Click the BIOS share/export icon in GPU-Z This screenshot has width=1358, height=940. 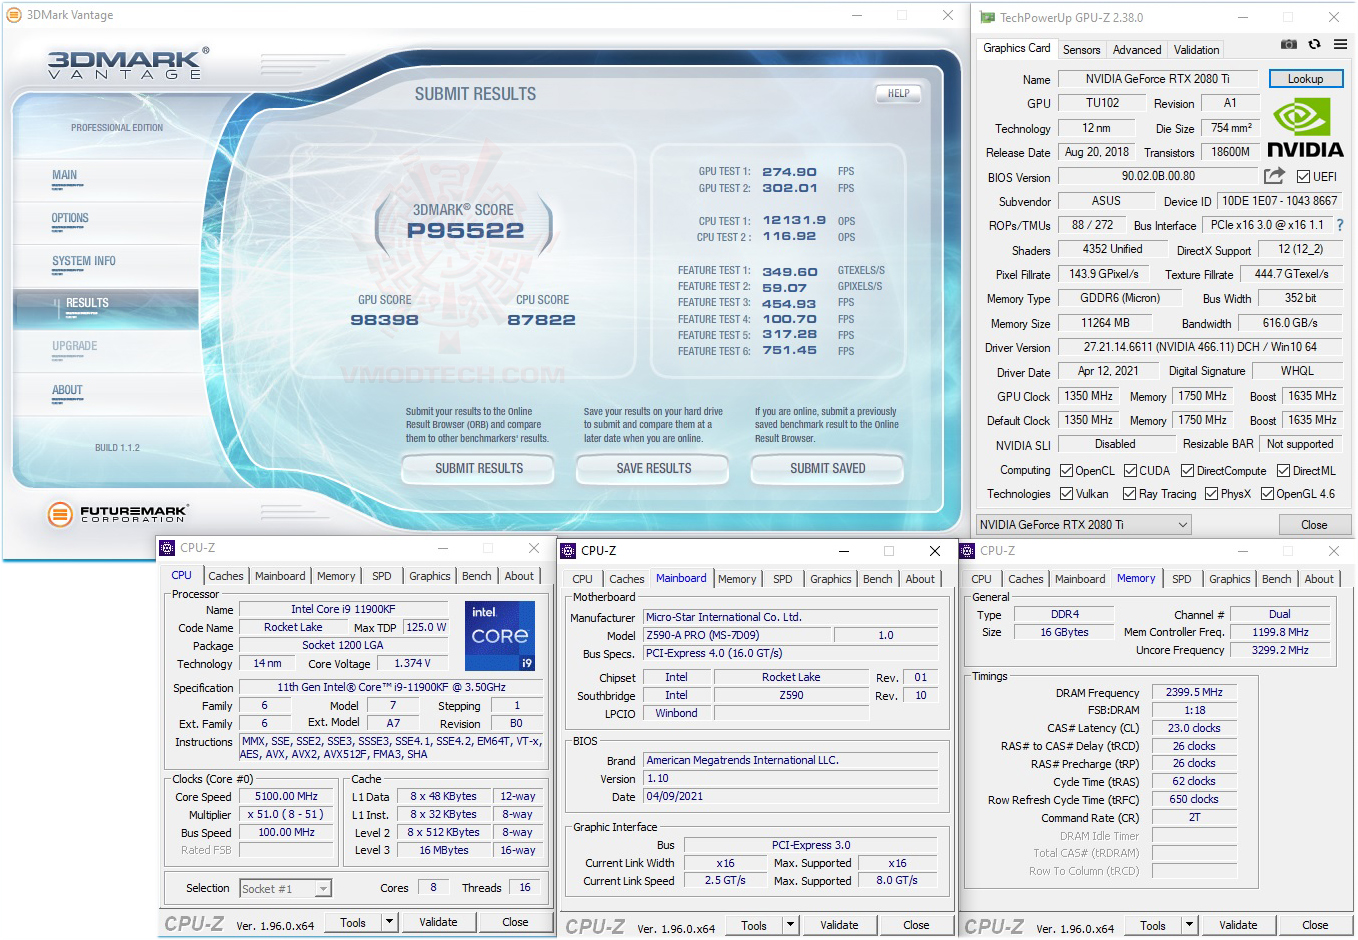[1274, 176]
